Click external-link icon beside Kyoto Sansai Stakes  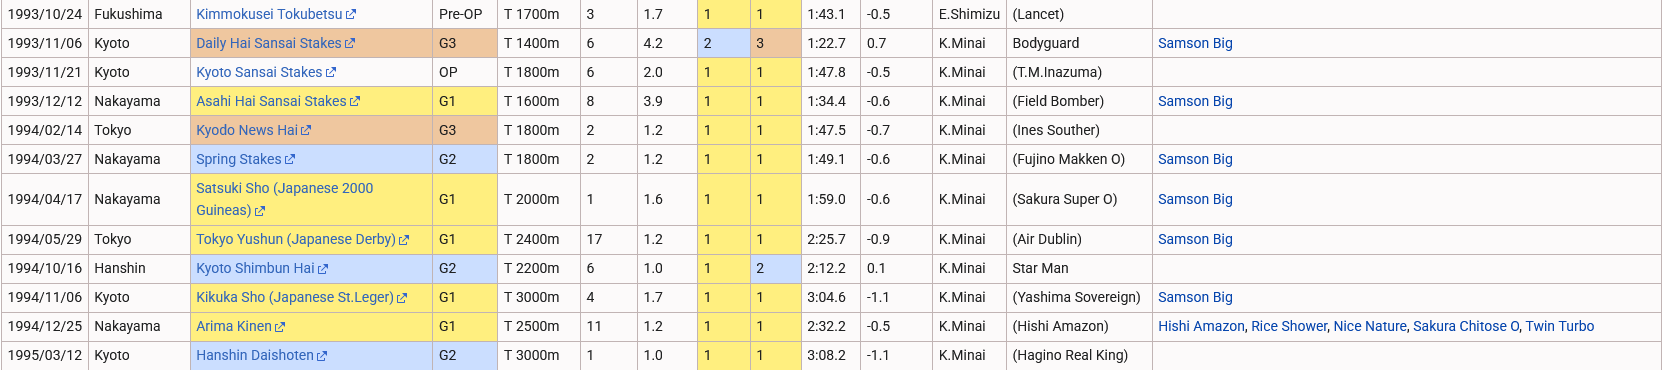pos(331,73)
